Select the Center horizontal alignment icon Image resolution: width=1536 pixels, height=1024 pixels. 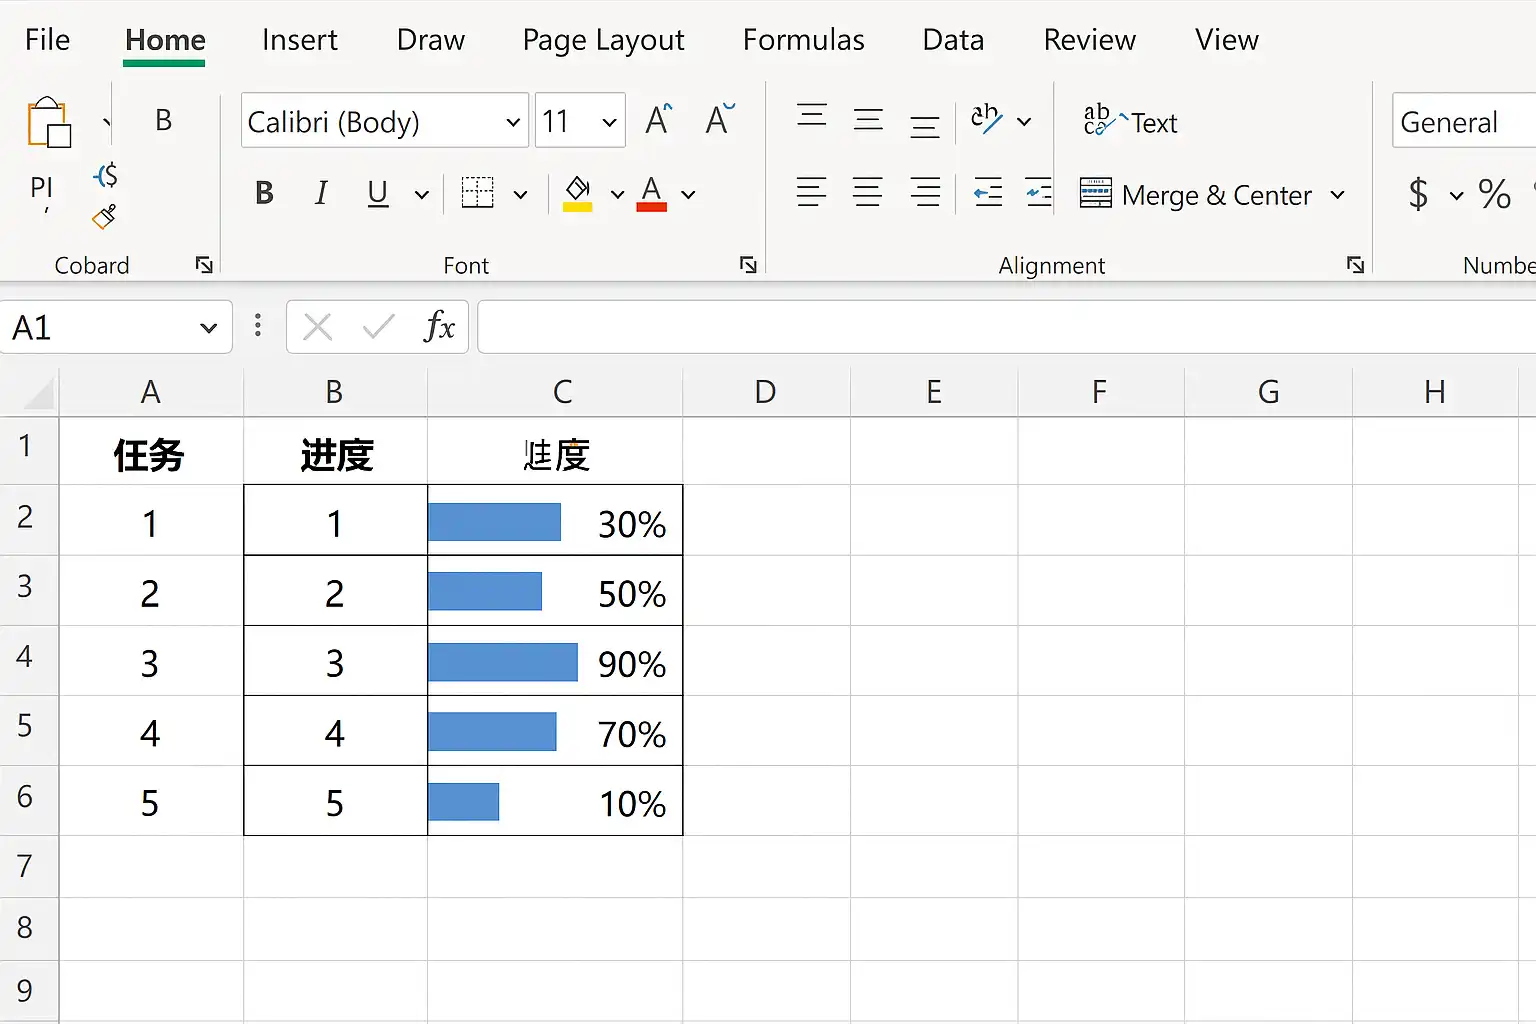point(867,193)
